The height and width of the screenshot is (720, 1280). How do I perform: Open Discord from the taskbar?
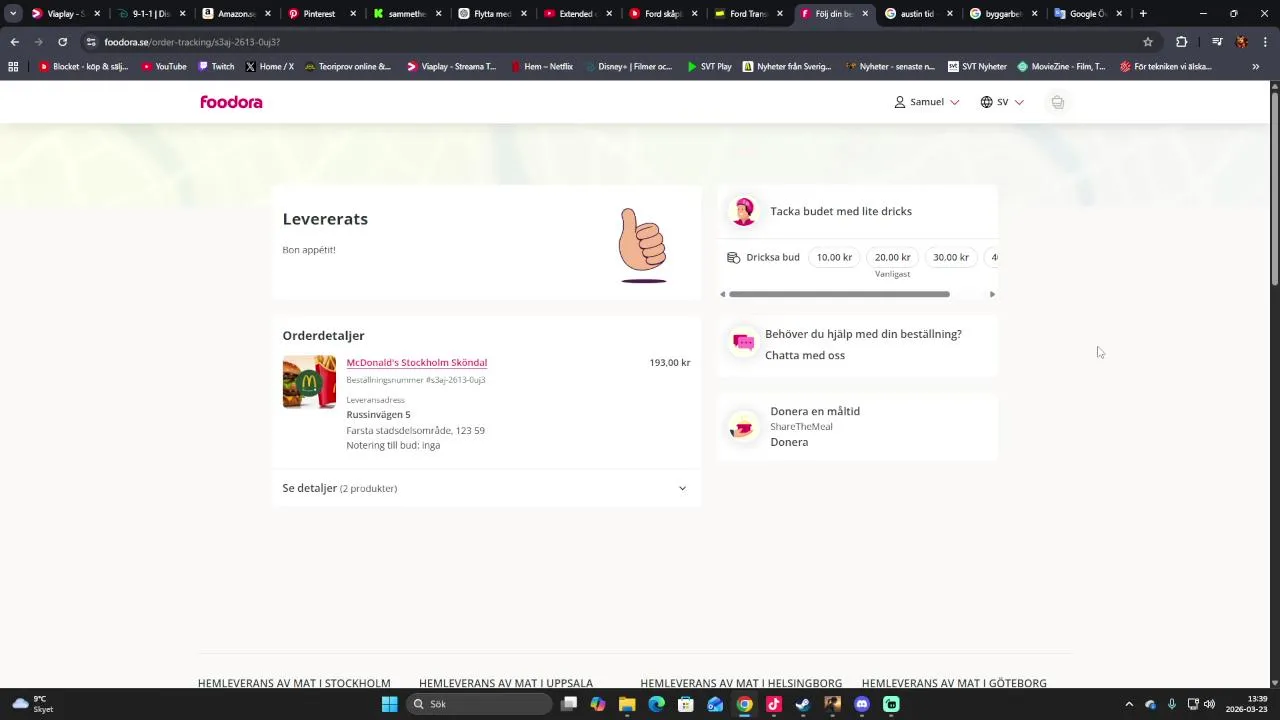coord(862,704)
